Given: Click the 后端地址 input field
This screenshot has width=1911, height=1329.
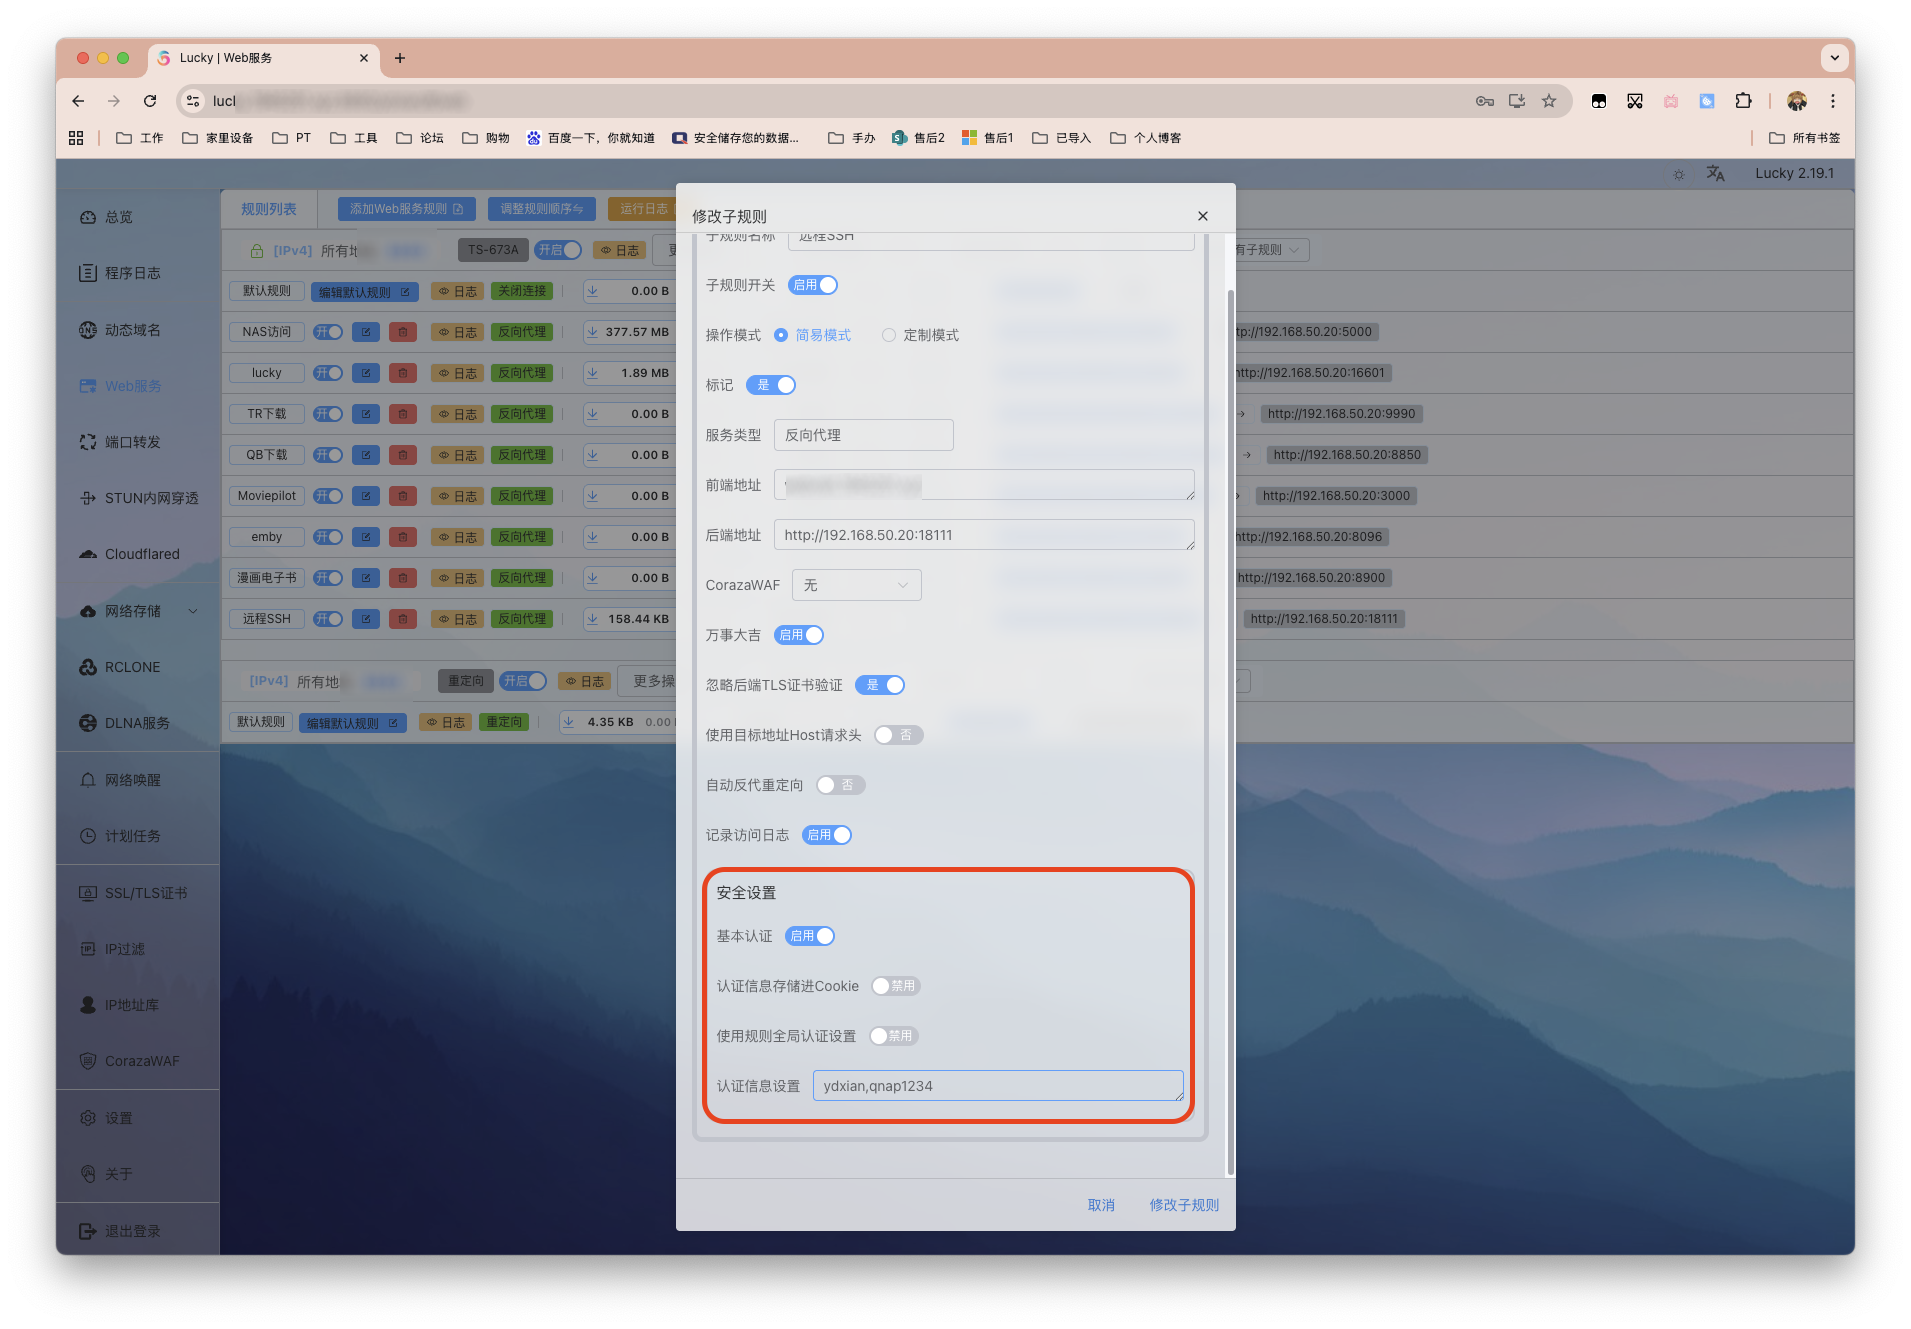Looking at the screenshot, I should coord(983,535).
